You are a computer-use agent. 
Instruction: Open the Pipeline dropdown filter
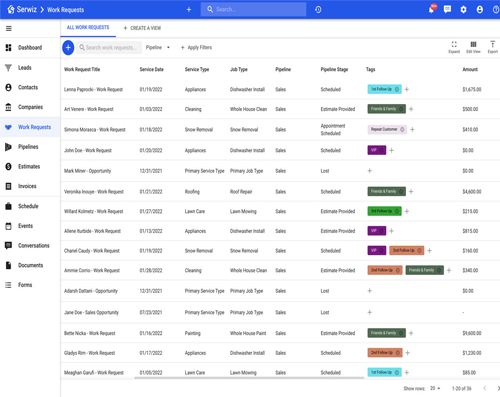point(158,47)
